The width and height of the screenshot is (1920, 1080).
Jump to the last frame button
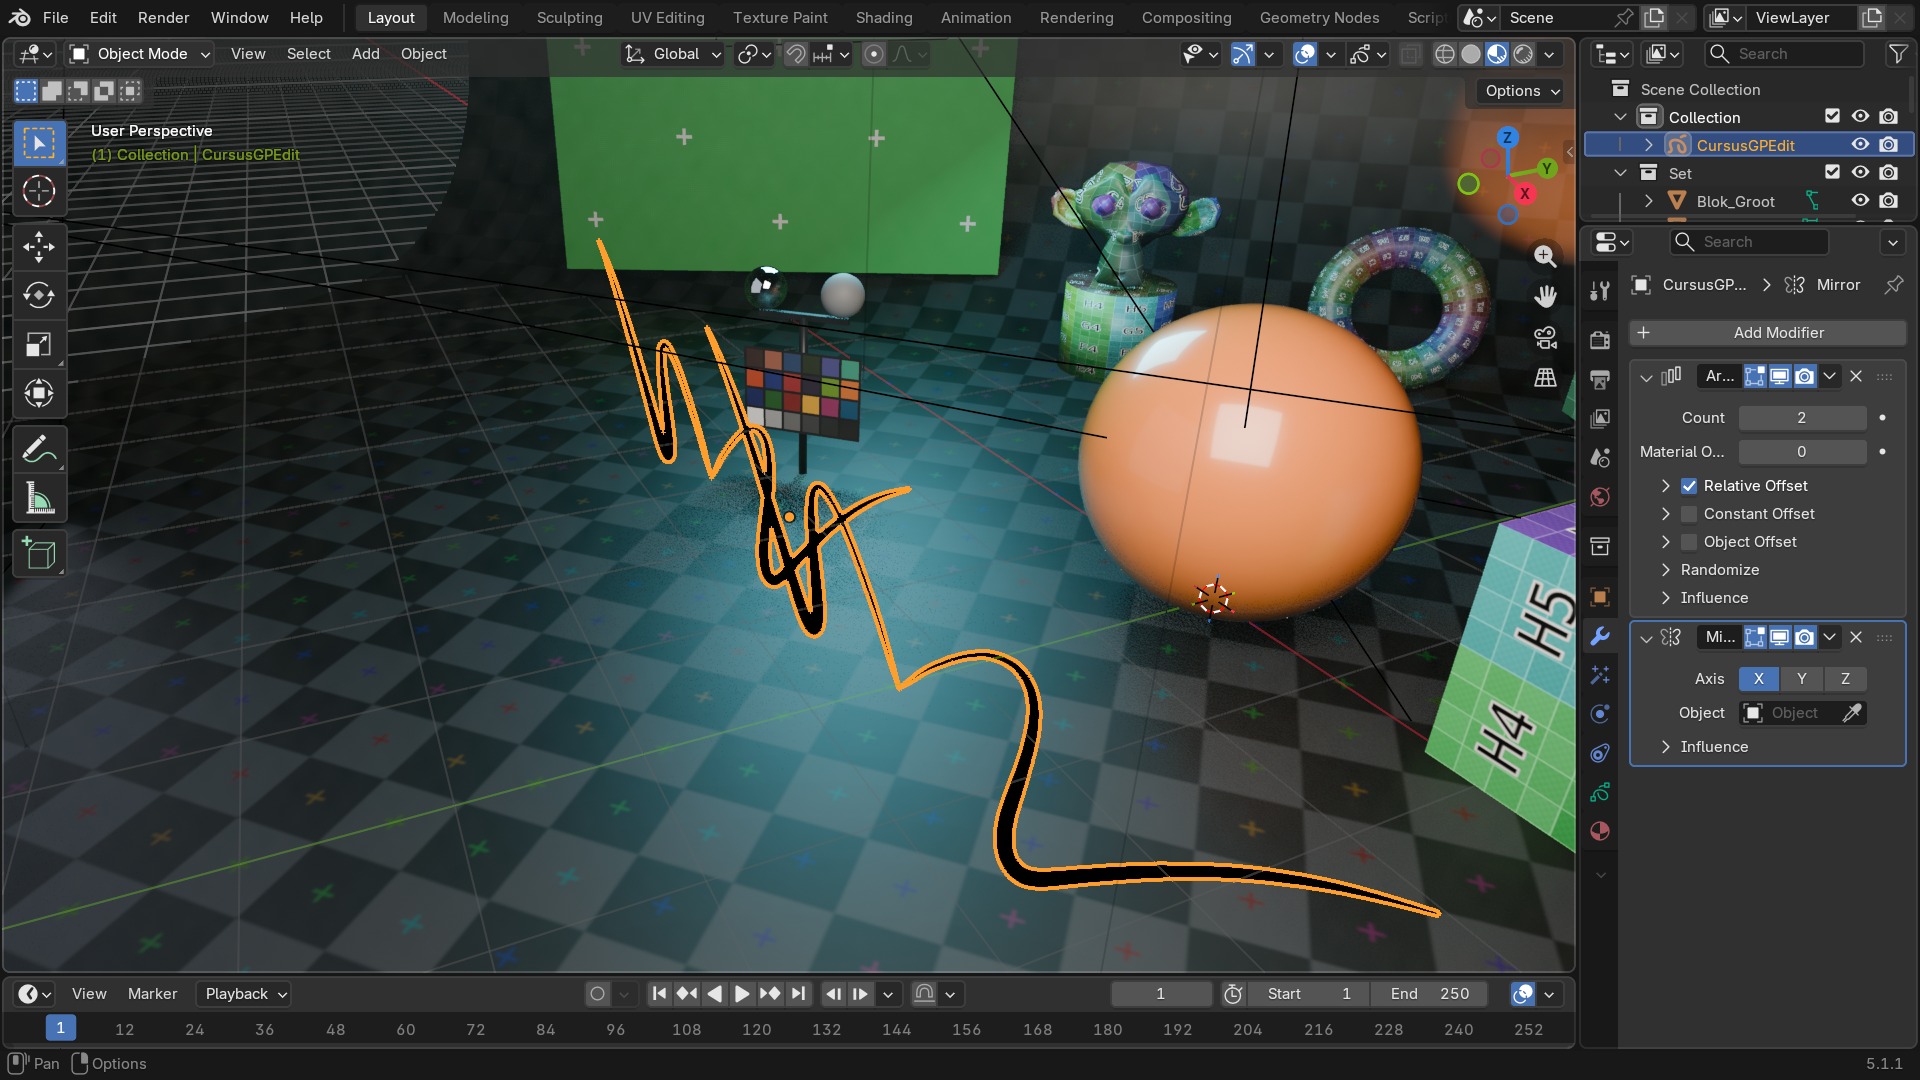point(797,994)
